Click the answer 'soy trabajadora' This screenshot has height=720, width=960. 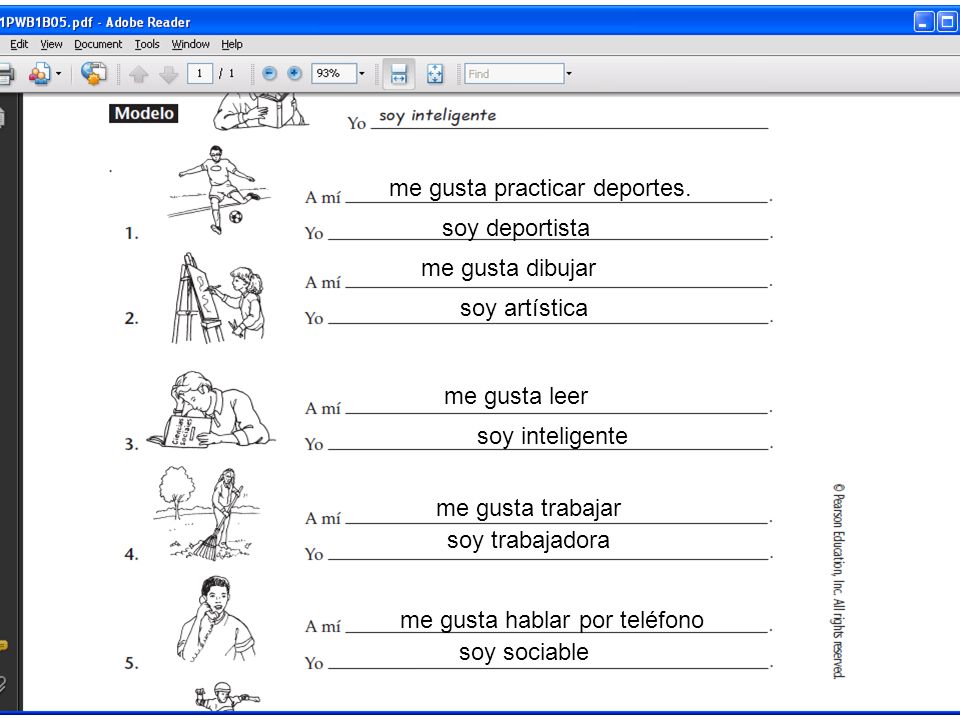click(528, 541)
